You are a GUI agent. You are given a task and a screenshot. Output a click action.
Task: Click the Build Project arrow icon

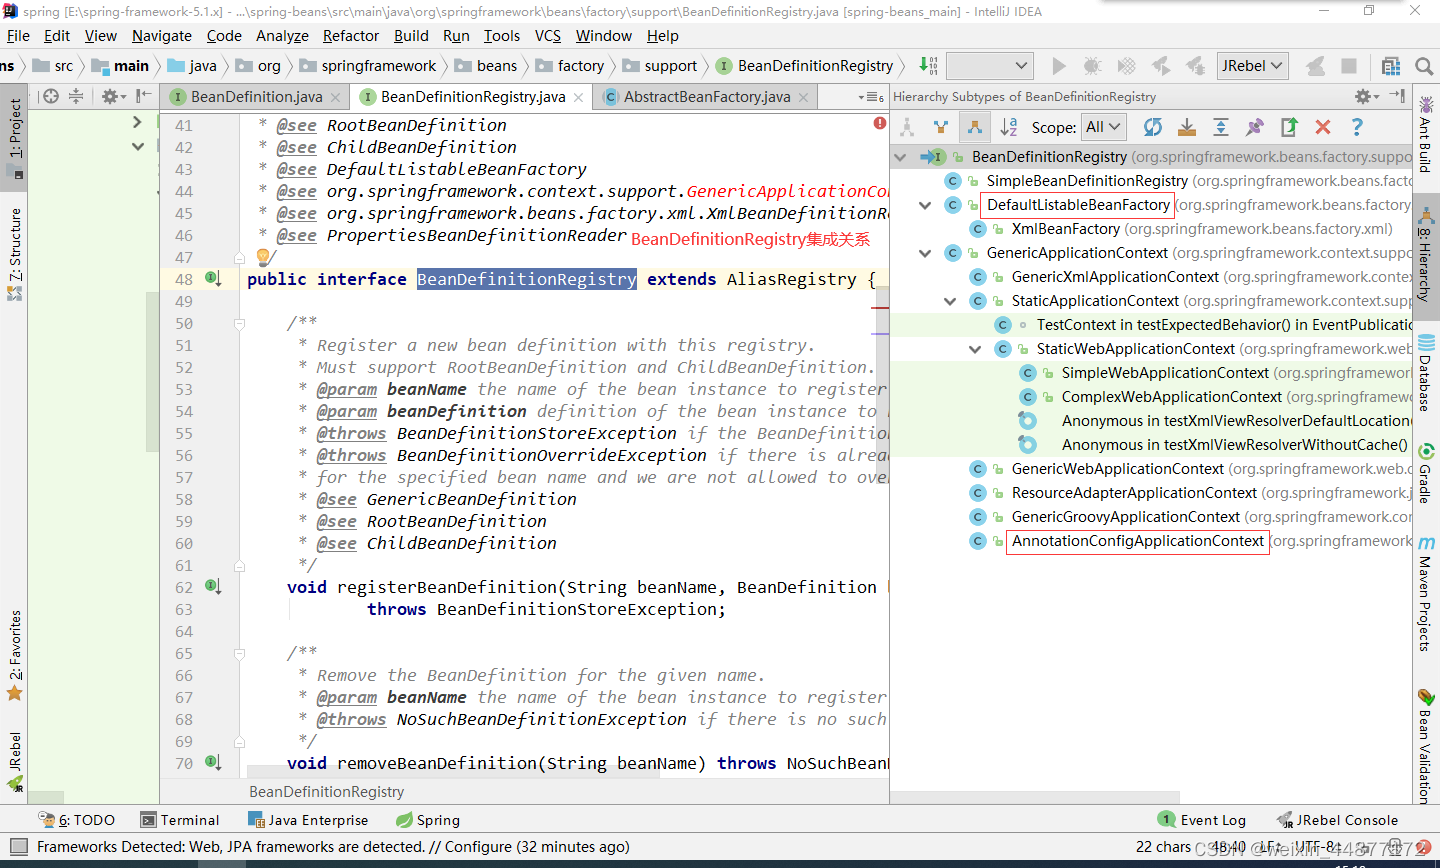928,66
